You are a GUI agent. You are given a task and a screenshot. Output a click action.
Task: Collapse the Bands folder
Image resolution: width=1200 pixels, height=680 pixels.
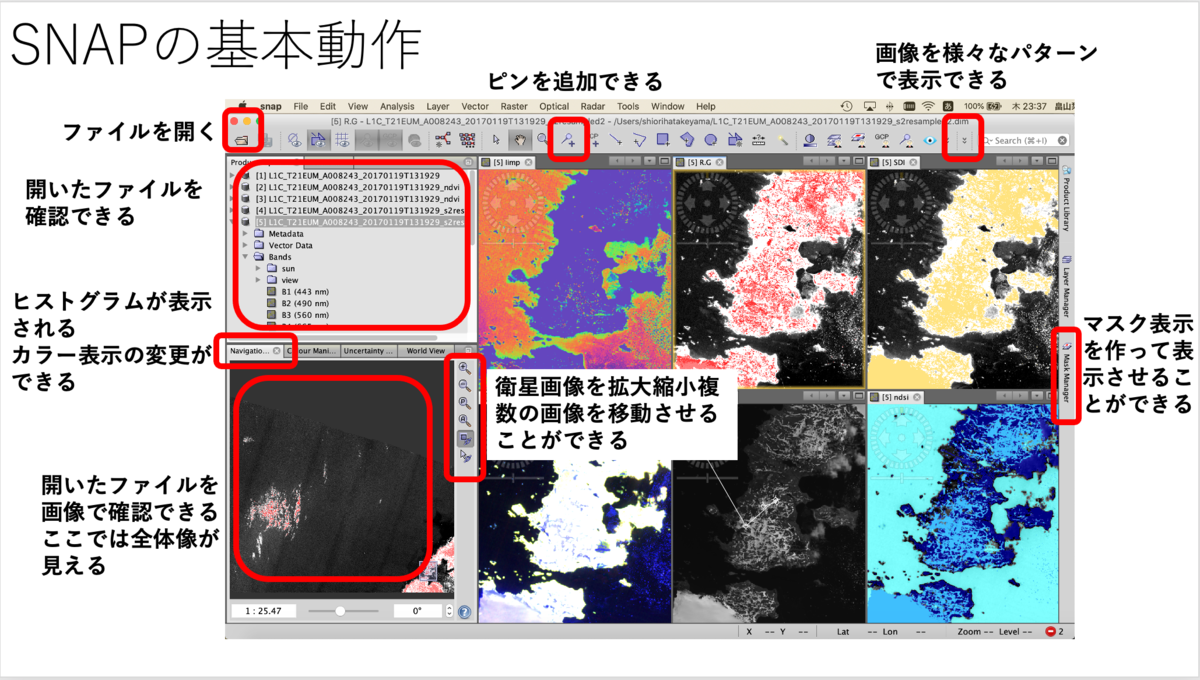pos(246,256)
